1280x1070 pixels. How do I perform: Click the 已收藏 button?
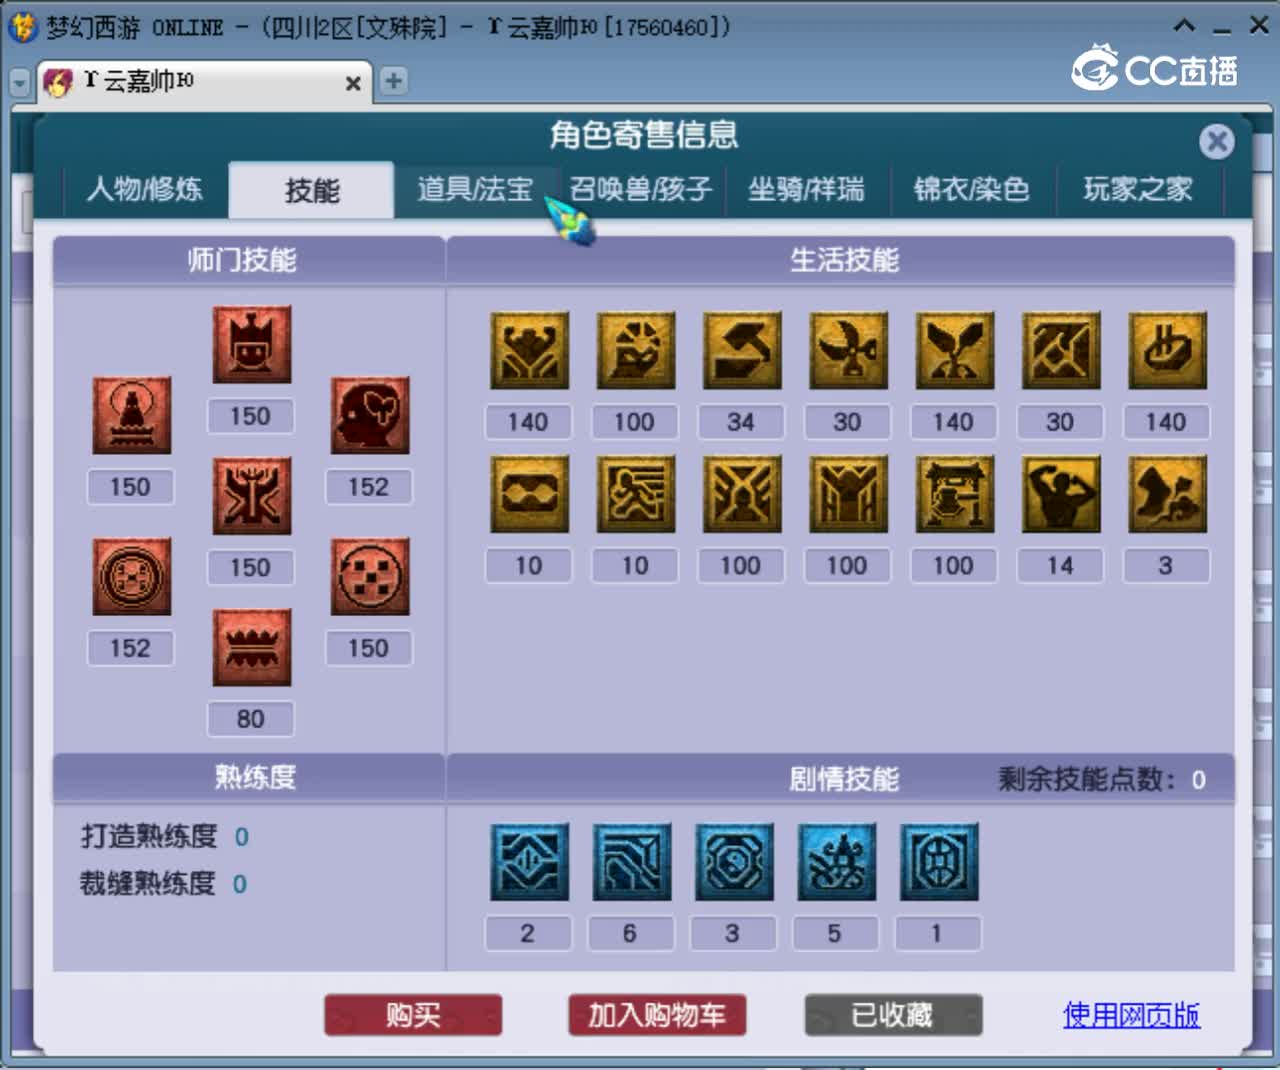(x=893, y=1015)
